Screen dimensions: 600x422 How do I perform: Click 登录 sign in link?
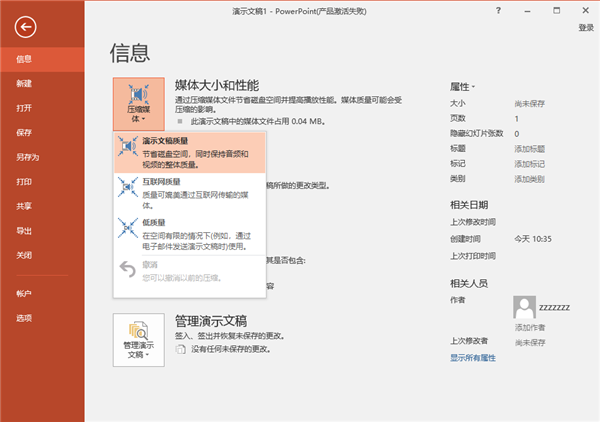point(586,28)
